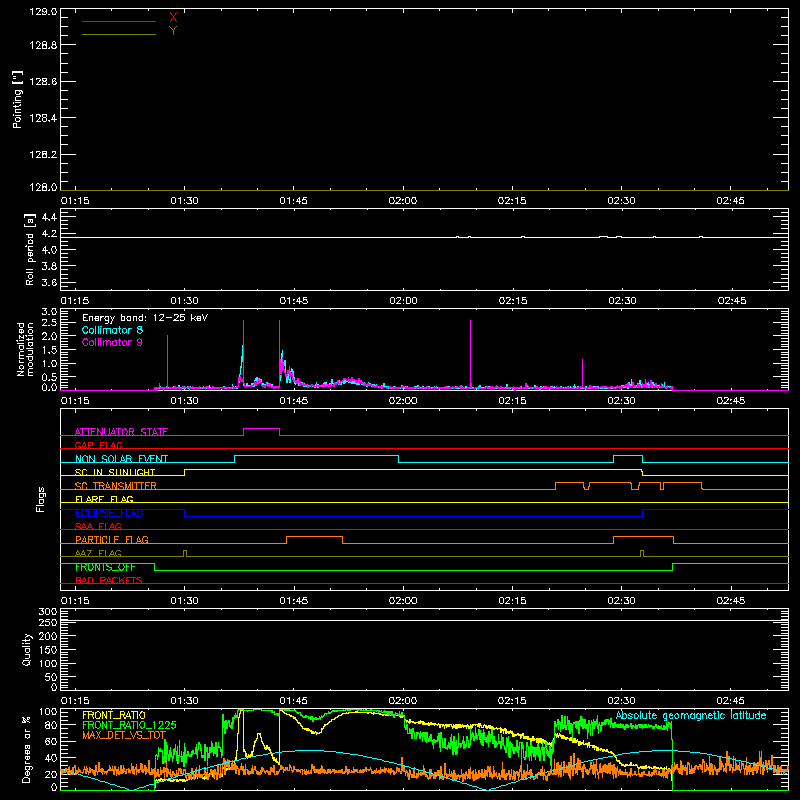Click the GAP_FLAG label
The image size is (800, 800).
(x=98, y=445)
